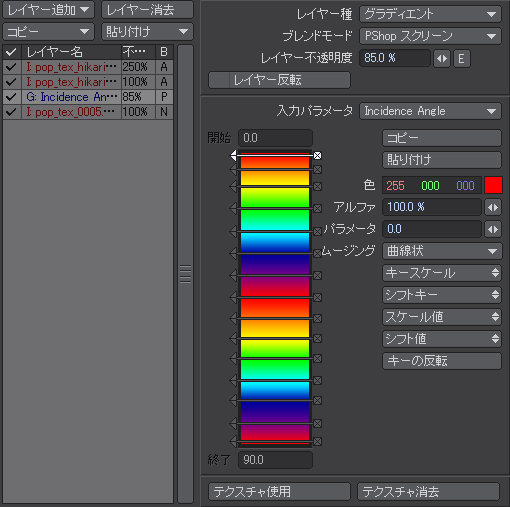Select the second gradient key arrow handle
Image resolution: width=510 pixels, height=507 pixels.
pyautogui.click(x=233, y=170)
